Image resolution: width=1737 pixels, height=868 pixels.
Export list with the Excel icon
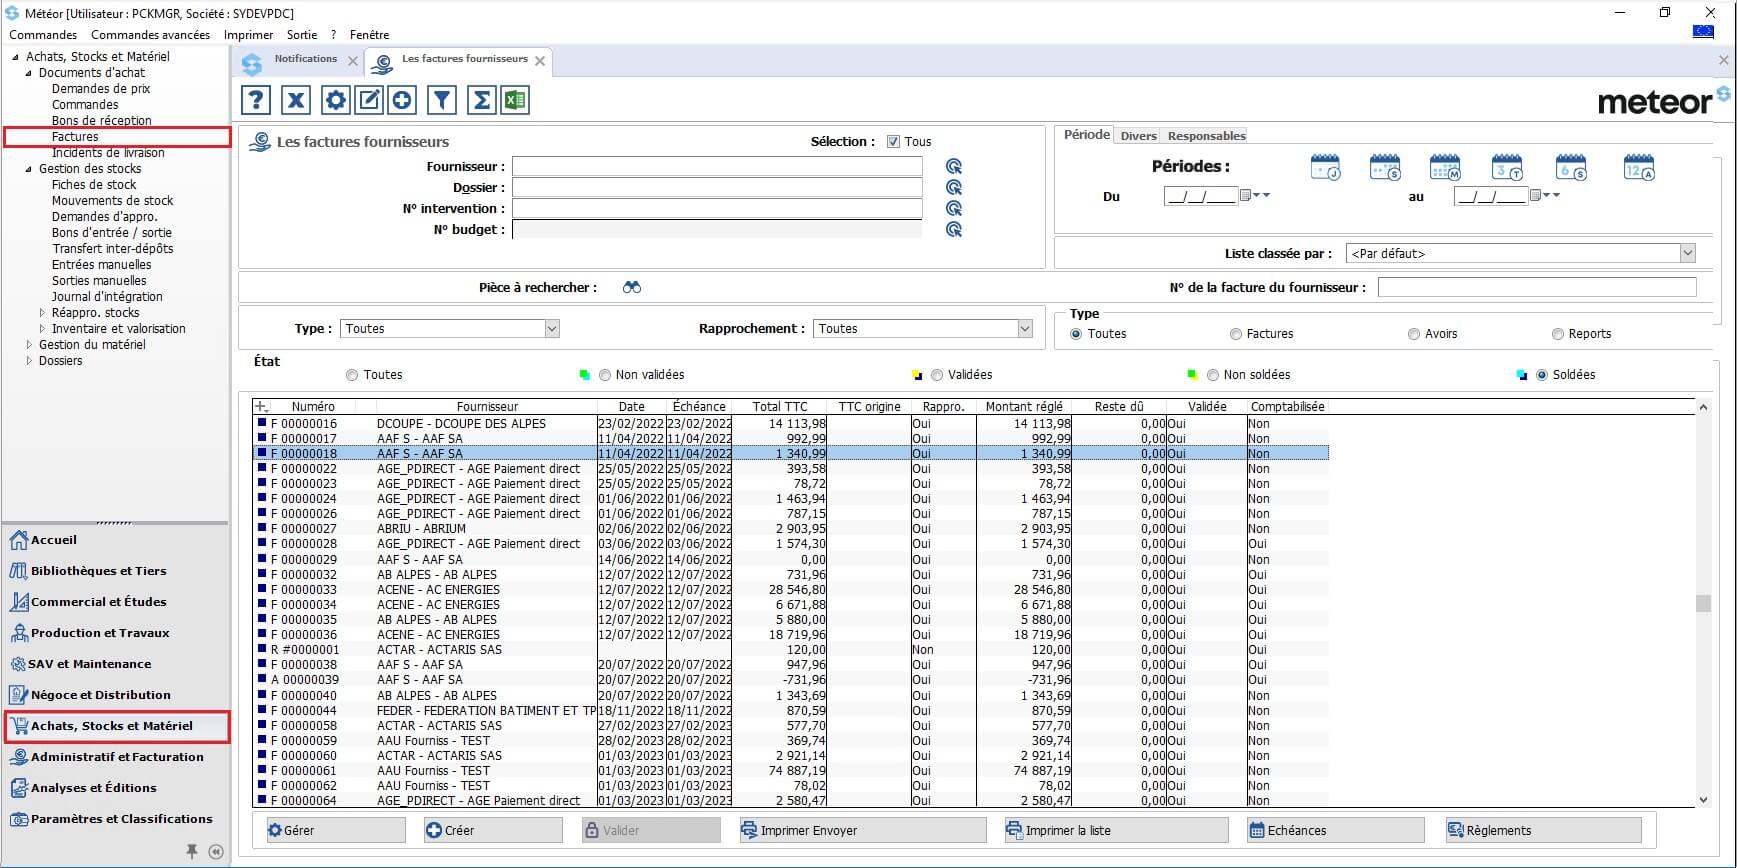[515, 100]
